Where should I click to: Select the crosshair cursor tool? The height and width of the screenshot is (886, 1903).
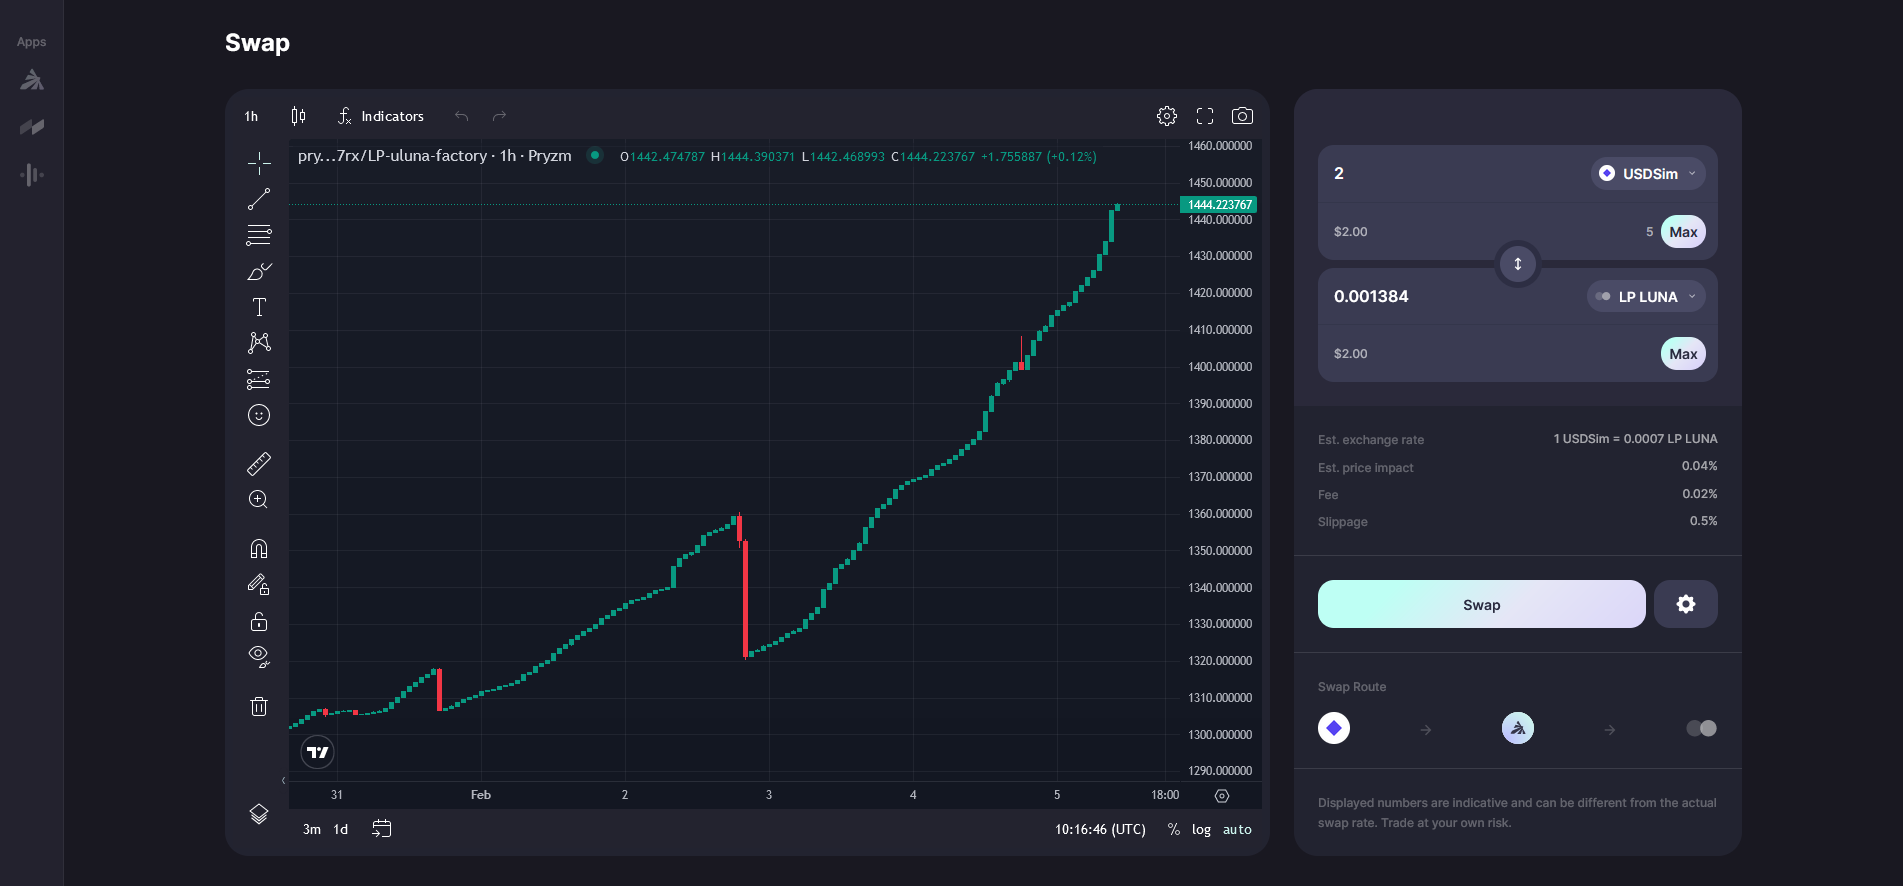coord(259,163)
